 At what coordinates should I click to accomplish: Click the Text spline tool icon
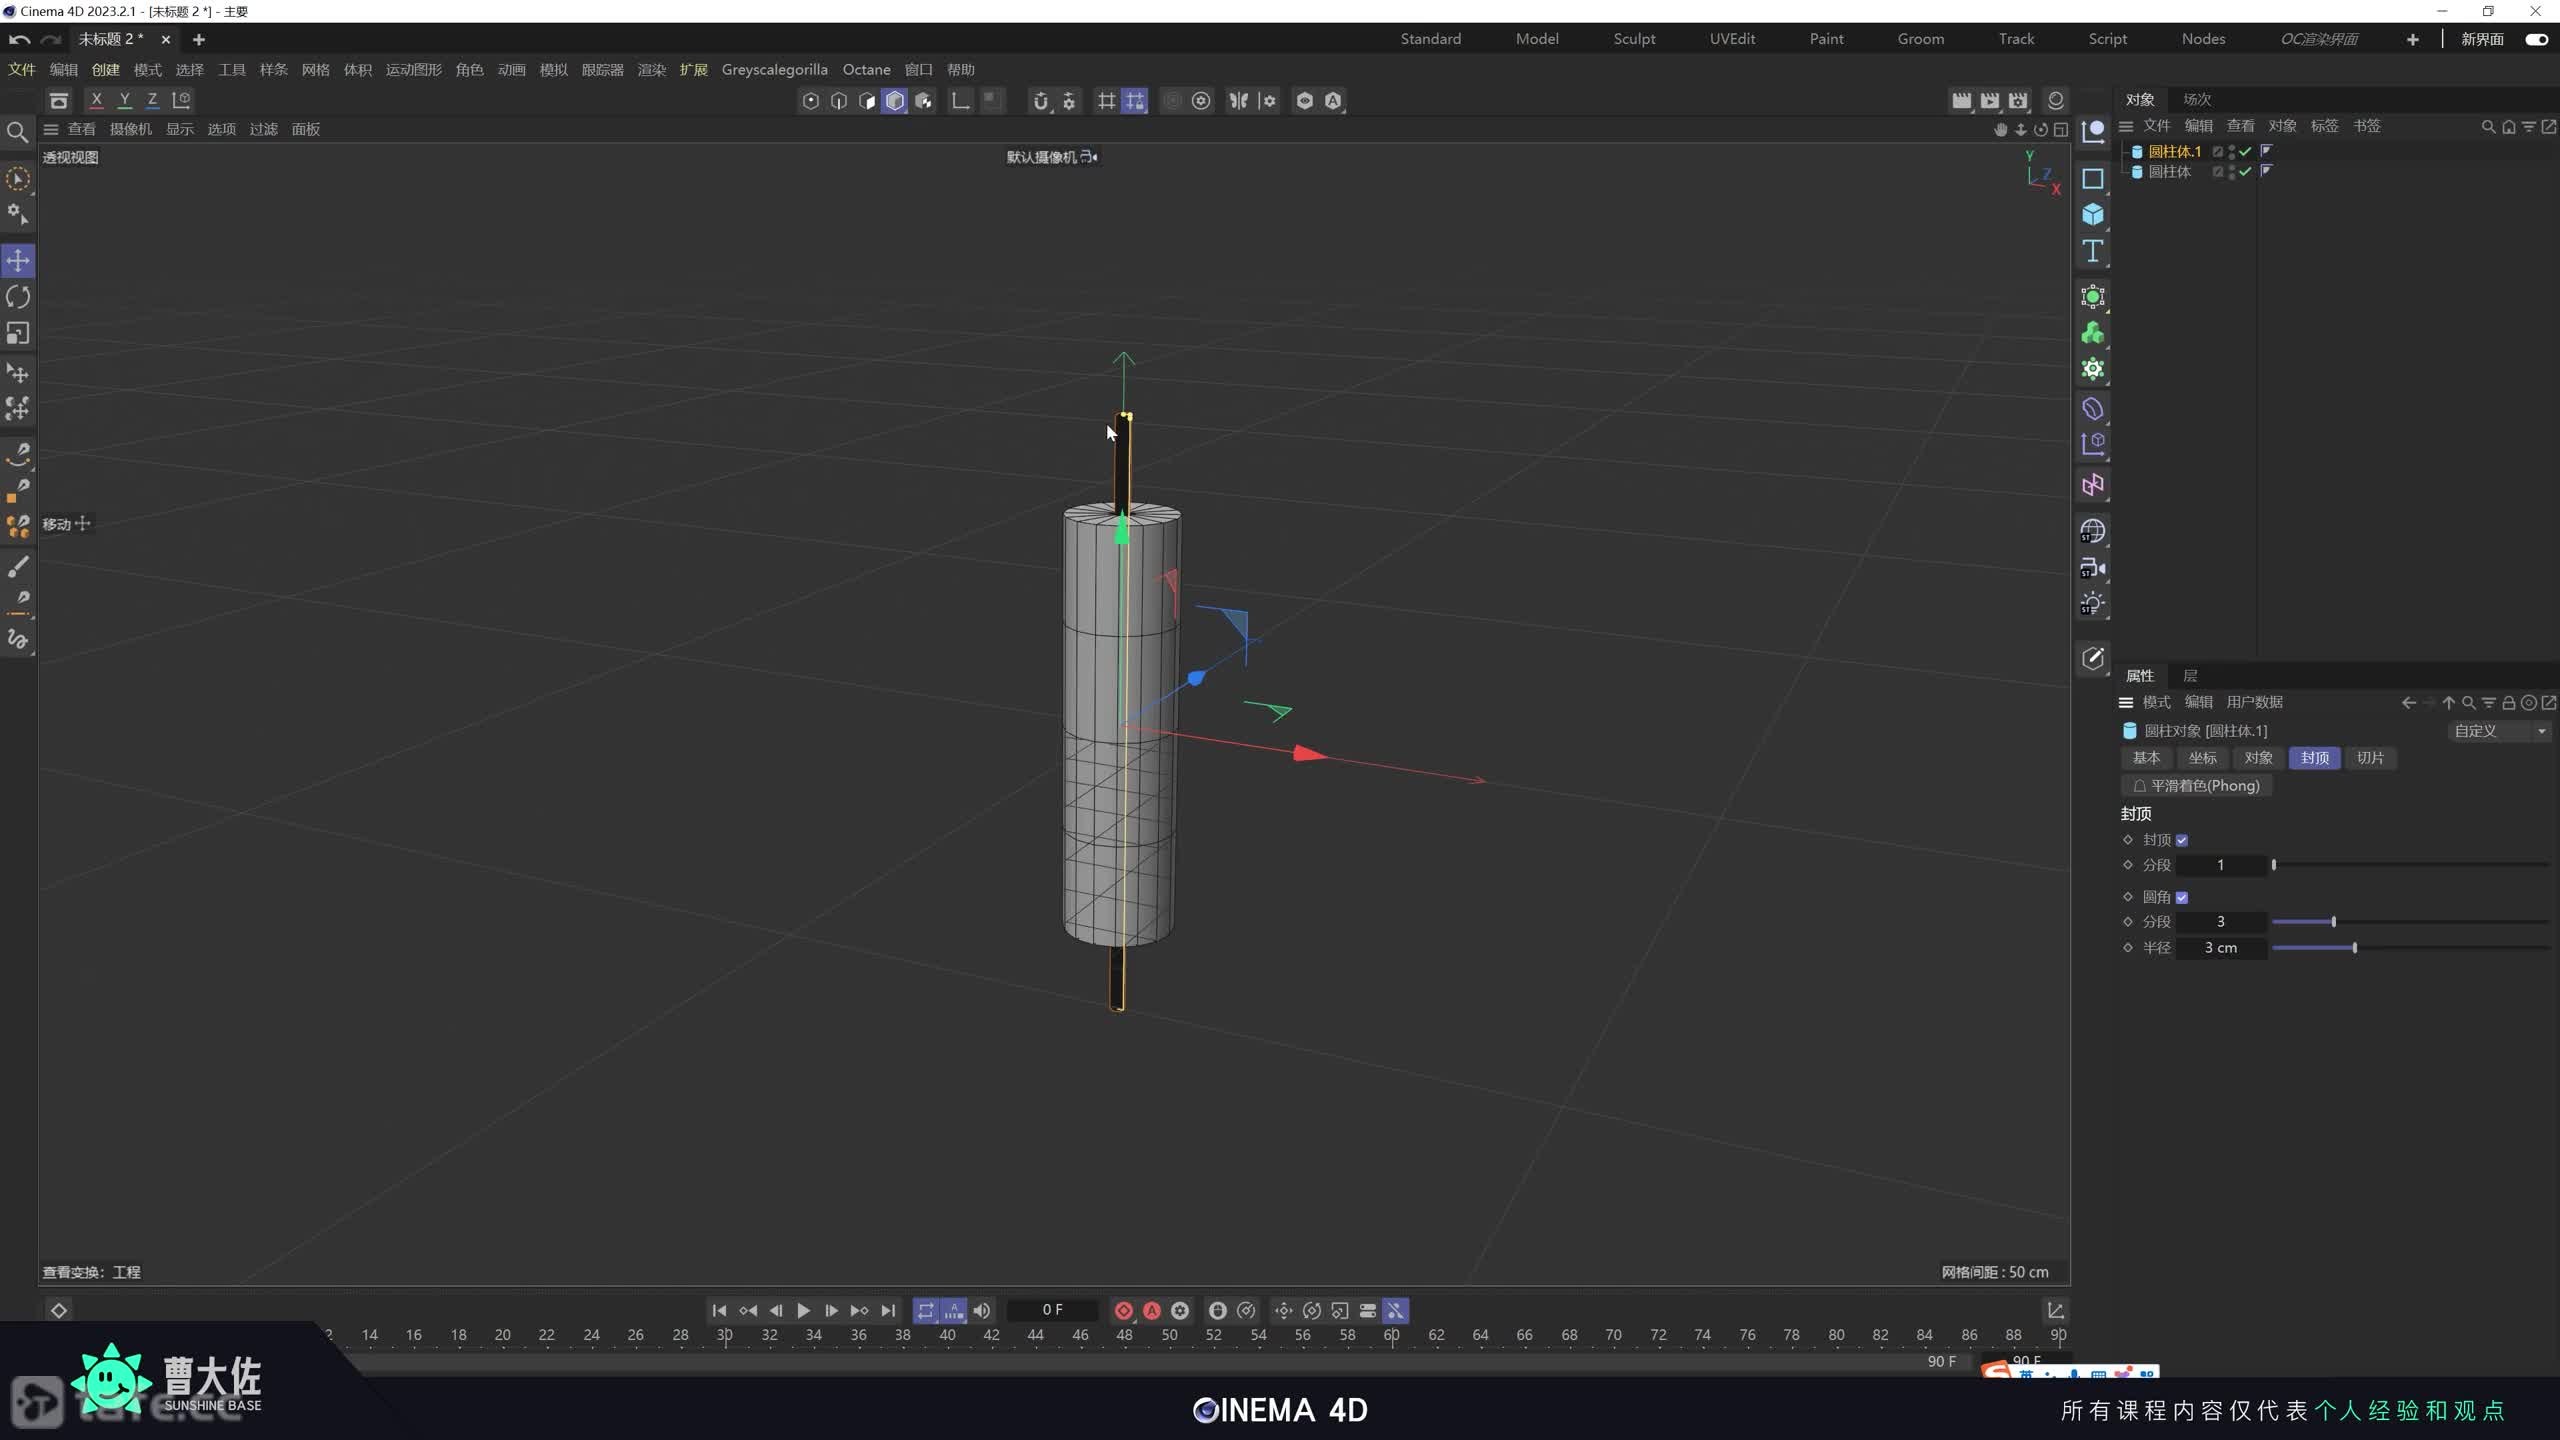coord(2092,251)
